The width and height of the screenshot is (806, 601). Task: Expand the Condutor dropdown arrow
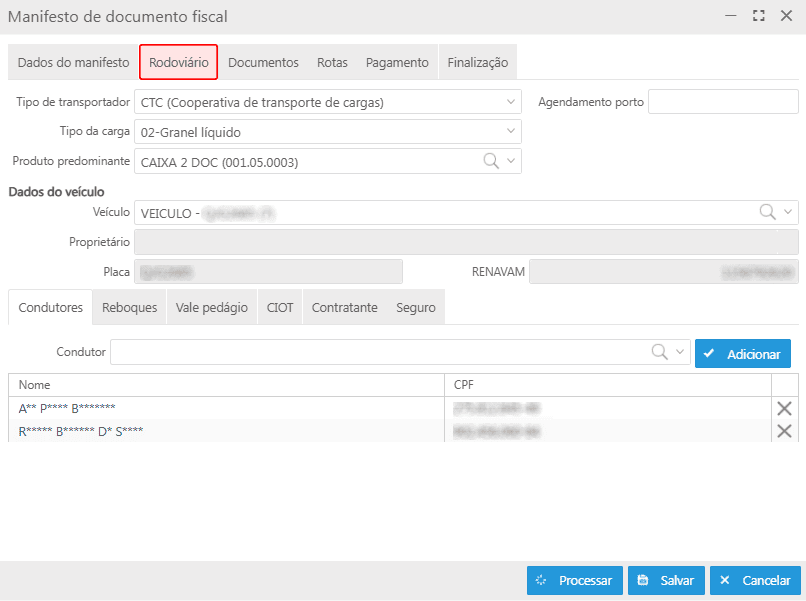(680, 352)
